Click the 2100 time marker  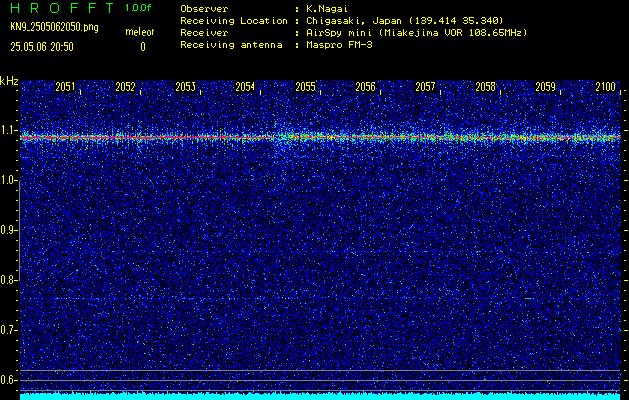tap(605, 87)
